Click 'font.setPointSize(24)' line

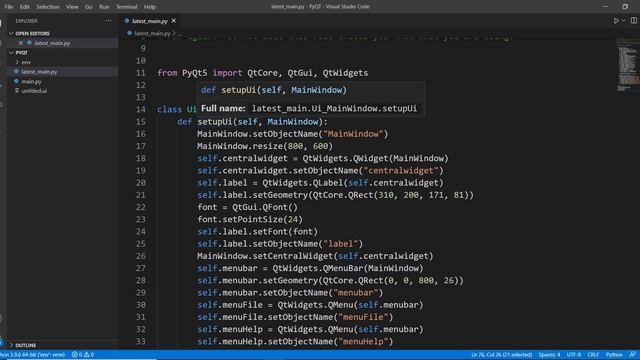(x=250, y=220)
